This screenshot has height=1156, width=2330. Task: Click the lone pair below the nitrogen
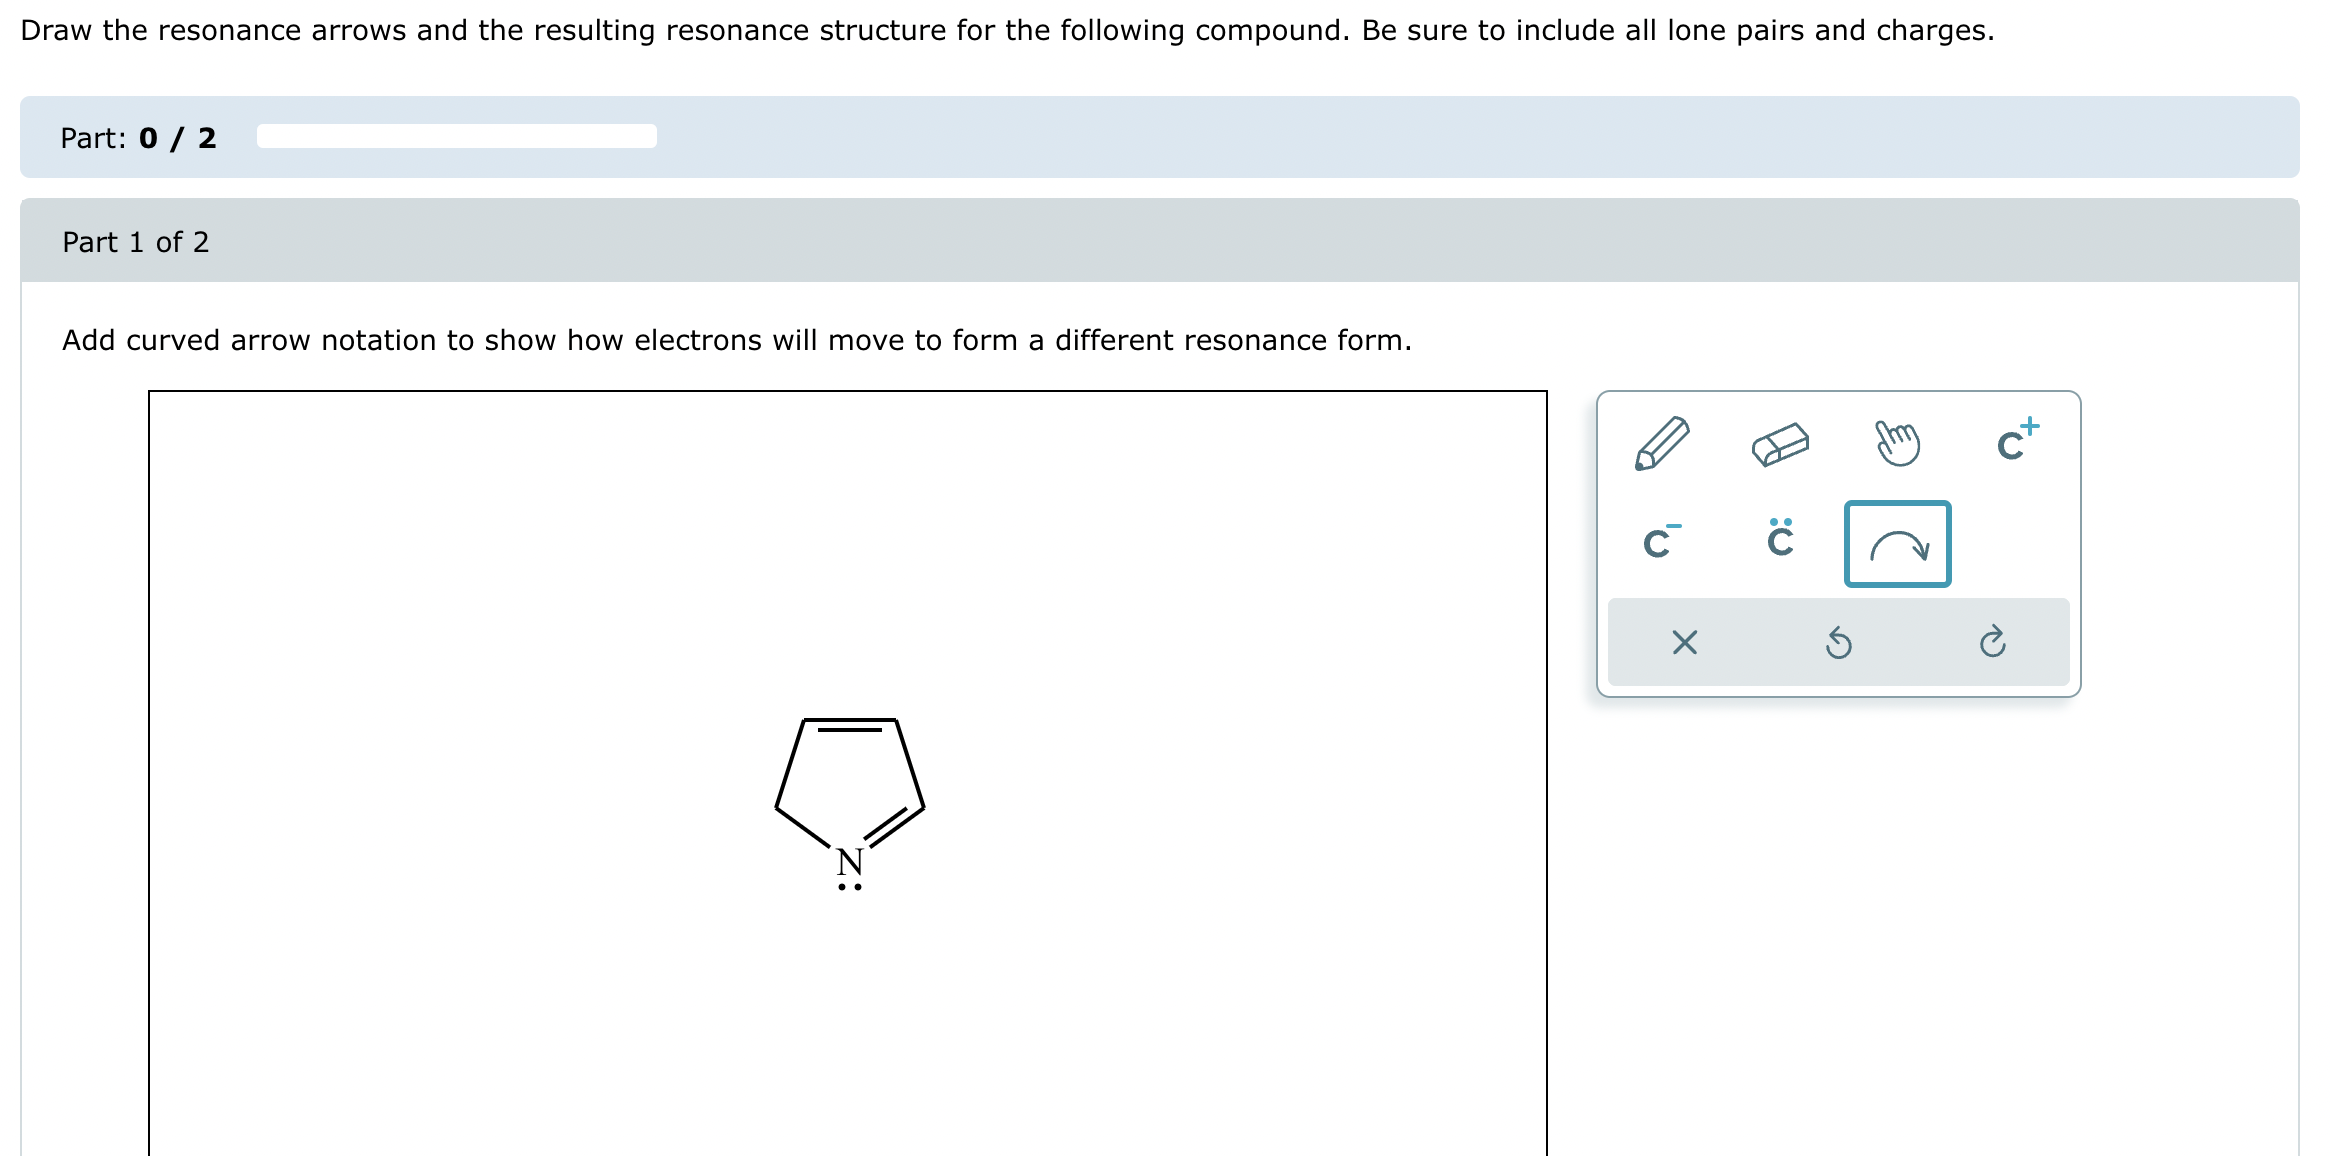851,885
